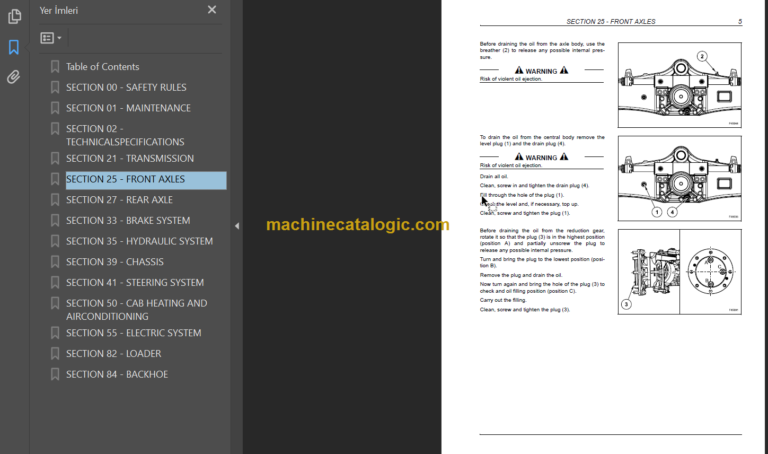The image size is (768, 454).
Task: Click bookmark icon beside SECTION 33 - BRAKE SYSTEM
Action: coord(55,220)
